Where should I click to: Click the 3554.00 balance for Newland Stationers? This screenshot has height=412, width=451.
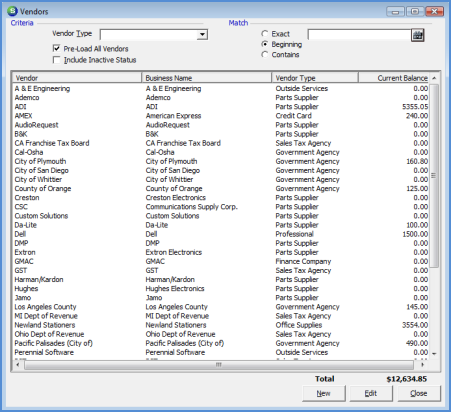[415, 325]
